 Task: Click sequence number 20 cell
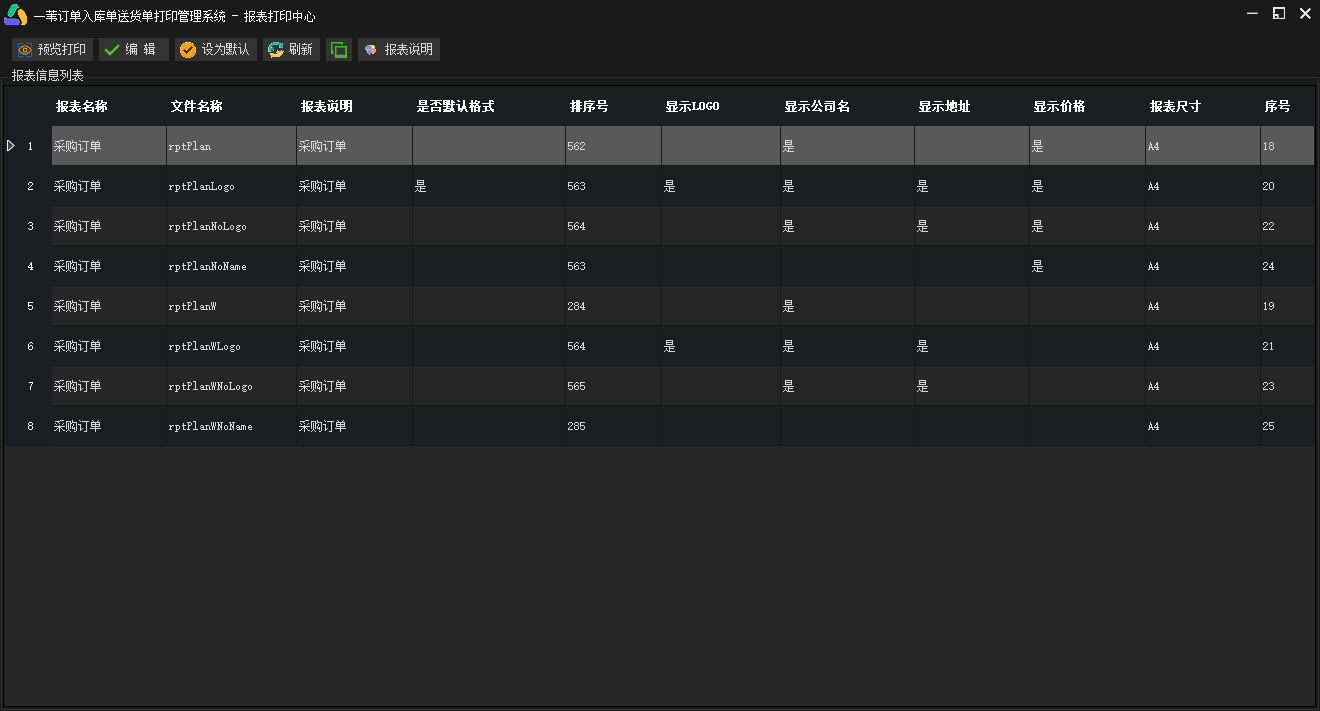pyautogui.click(x=1287, y=186)
